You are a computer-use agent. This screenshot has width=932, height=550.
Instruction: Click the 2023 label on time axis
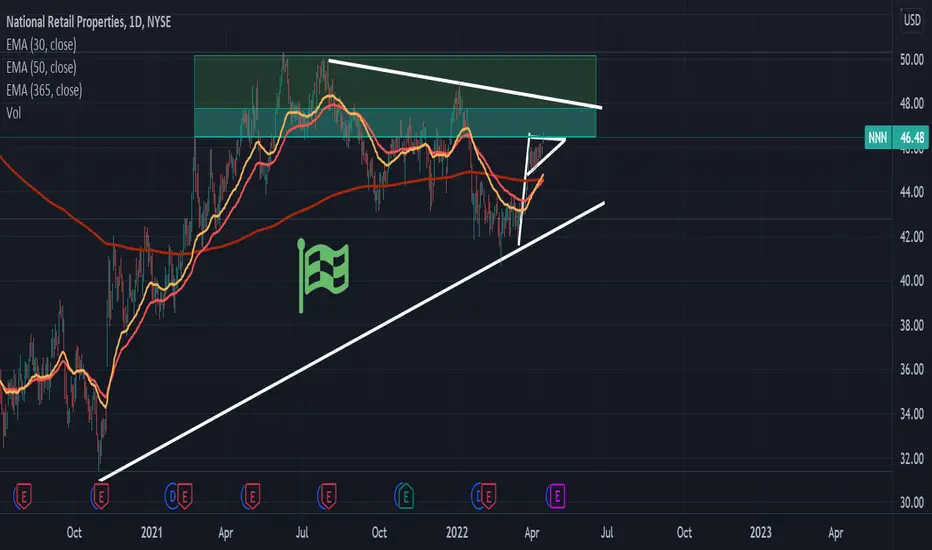[760, 532]
